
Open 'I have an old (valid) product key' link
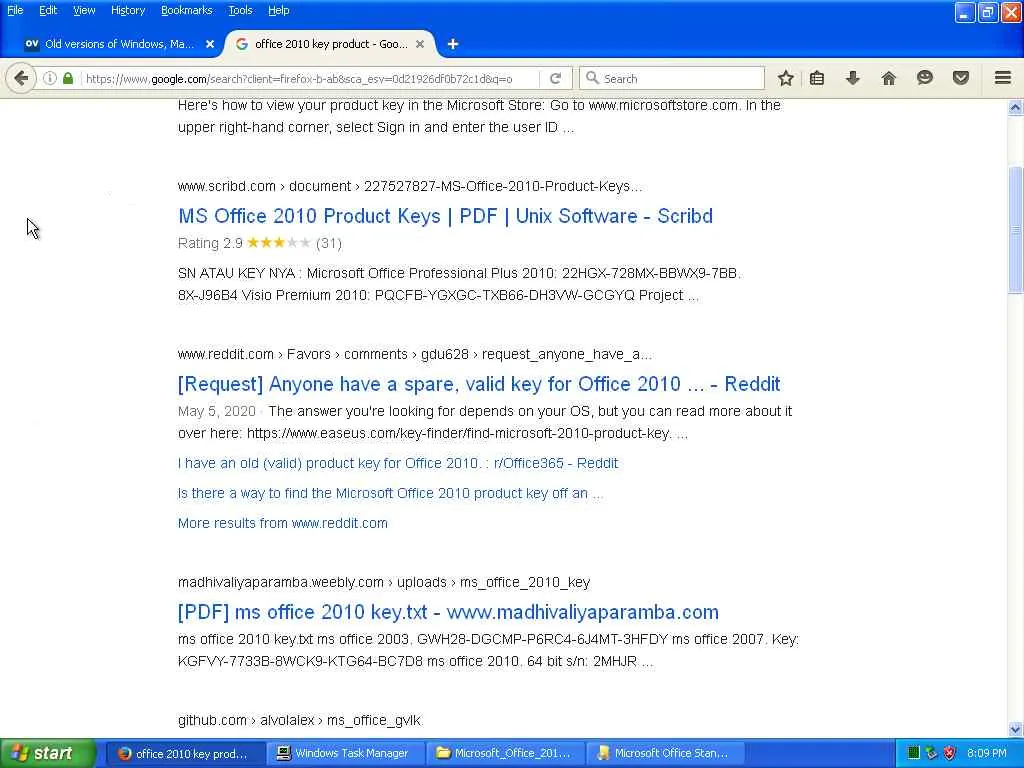tap(398, 463)
